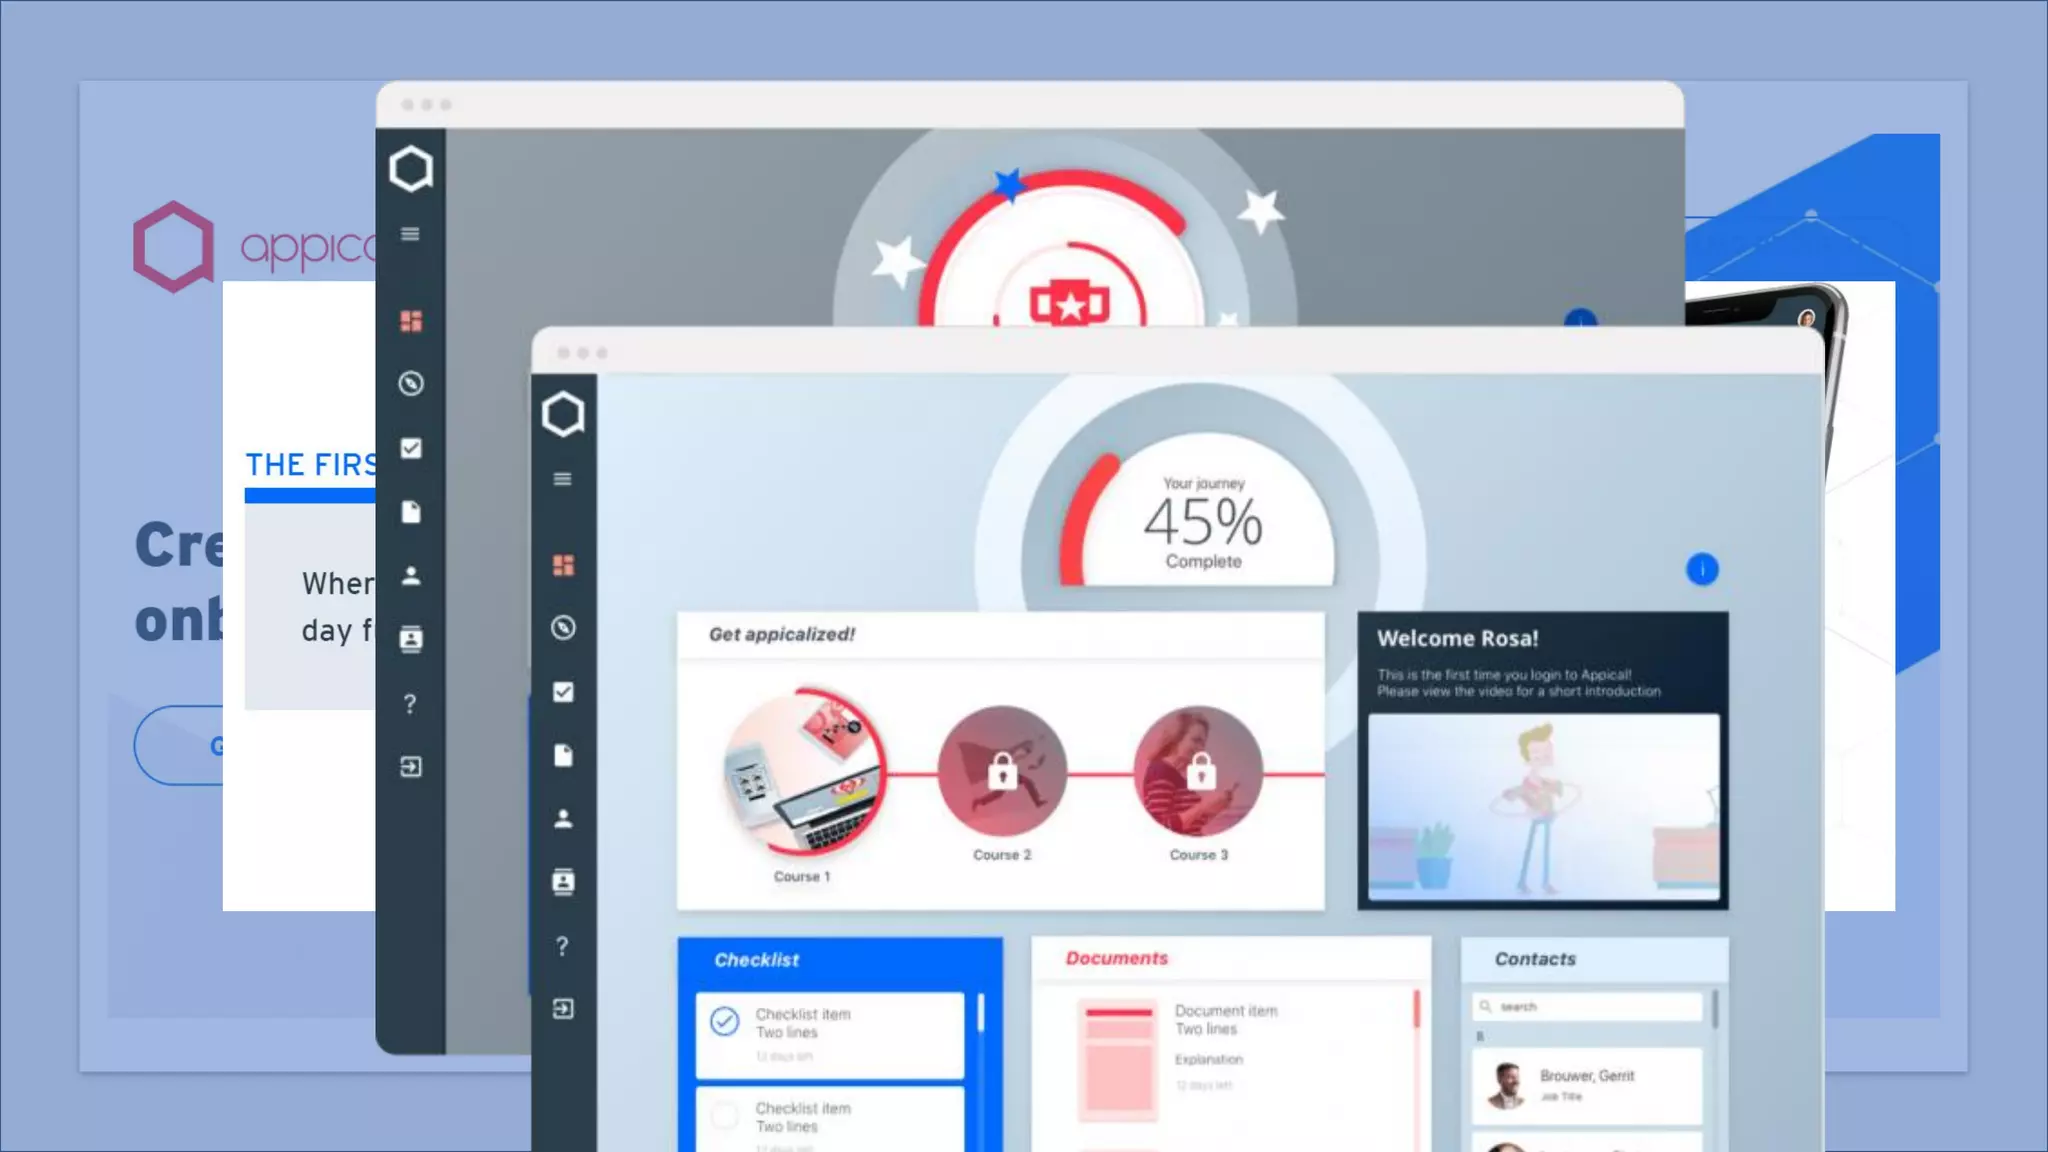
Task: Check the first Checklist item circle
Action: [x=725, y=1022]
